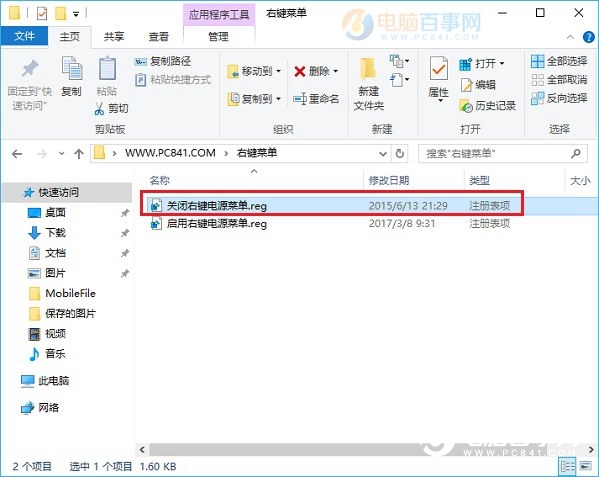Switch to details view icon in status bar

[567, 466]
